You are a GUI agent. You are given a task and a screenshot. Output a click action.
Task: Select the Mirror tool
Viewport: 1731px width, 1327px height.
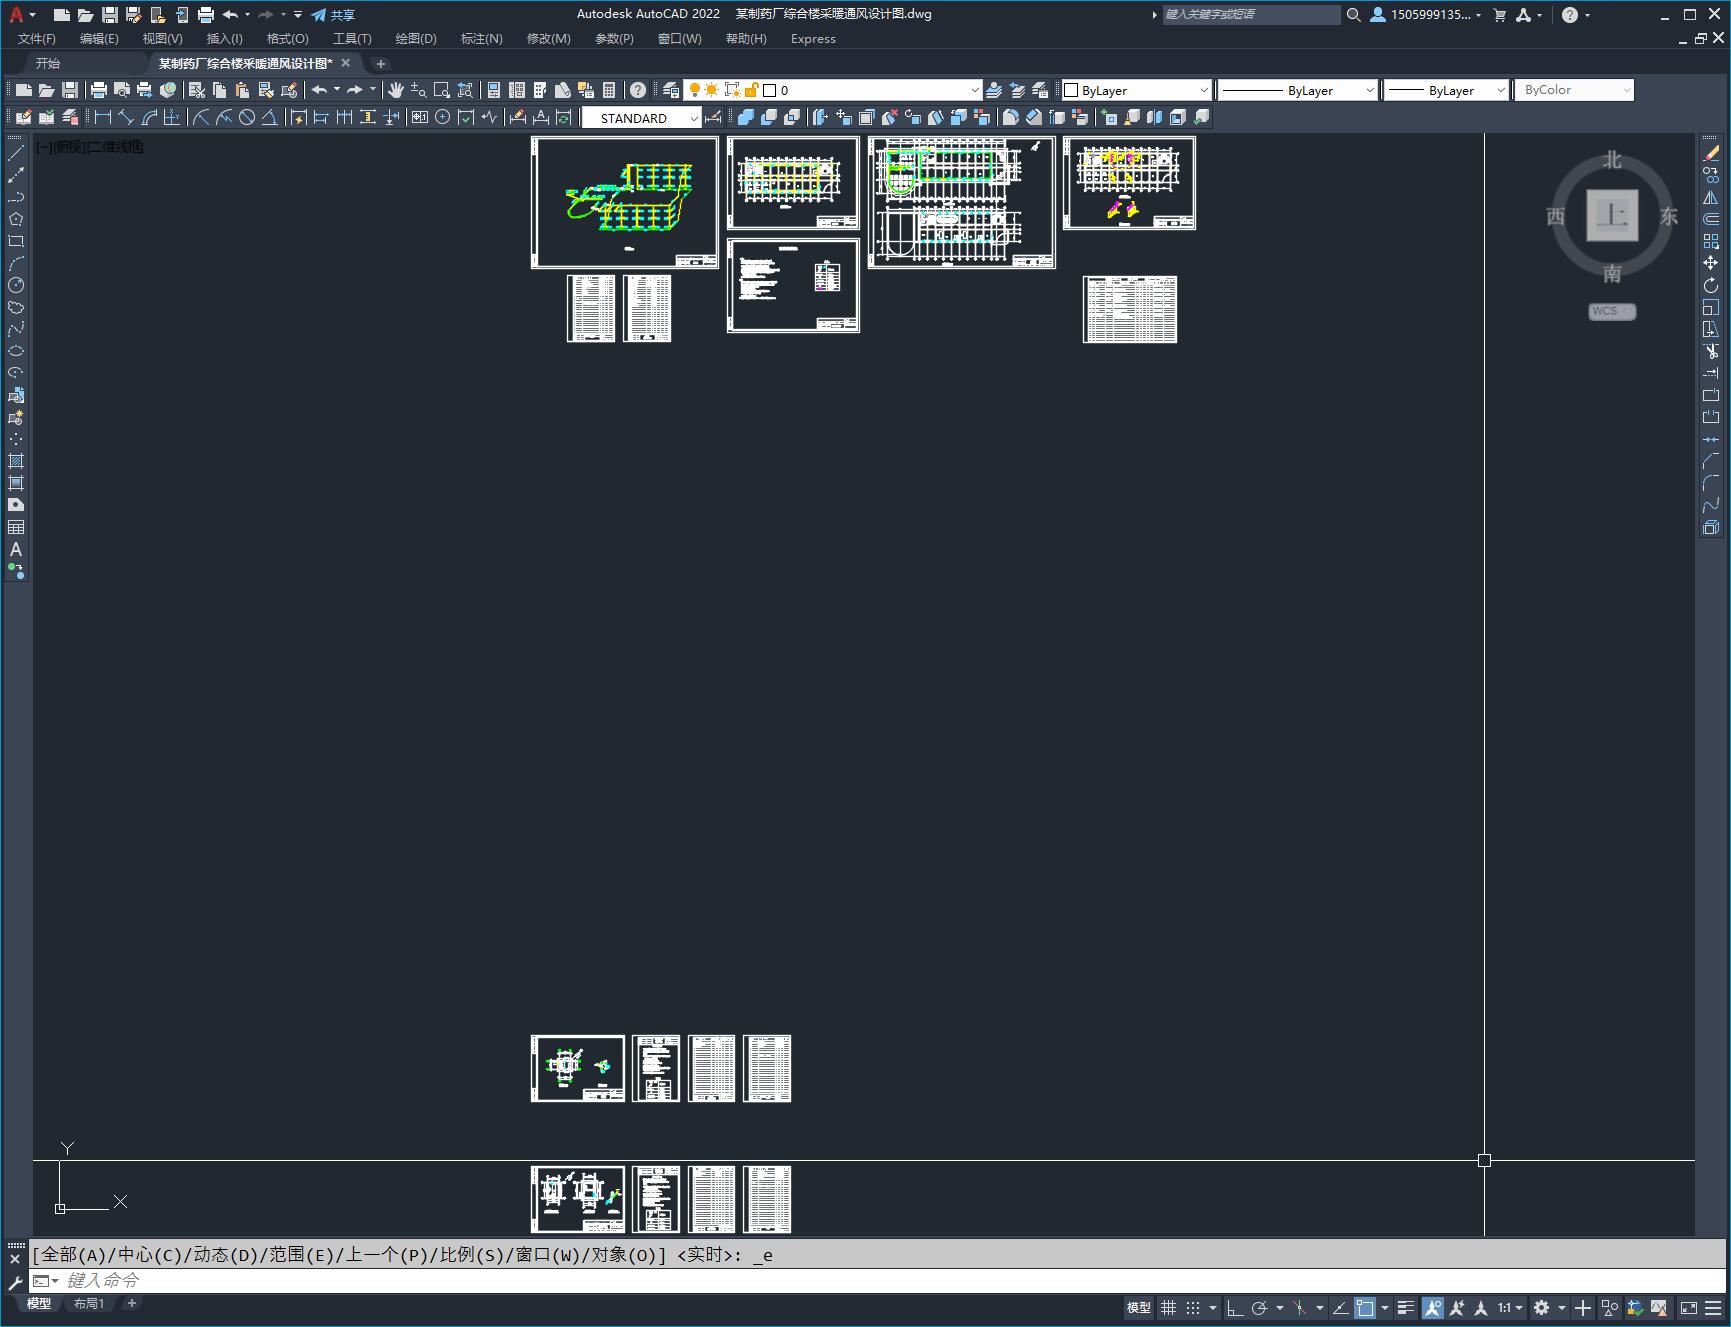(1711, 197)
